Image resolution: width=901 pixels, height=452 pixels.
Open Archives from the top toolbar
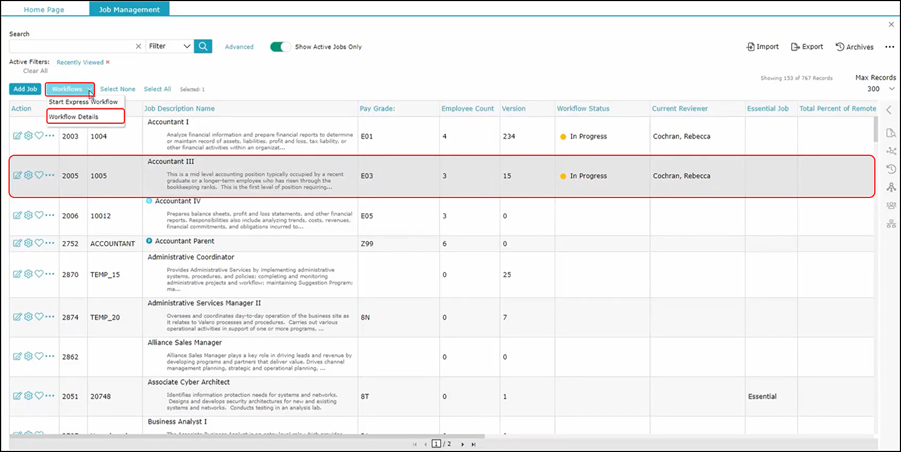pyautogui.click(x=854, y=46)
